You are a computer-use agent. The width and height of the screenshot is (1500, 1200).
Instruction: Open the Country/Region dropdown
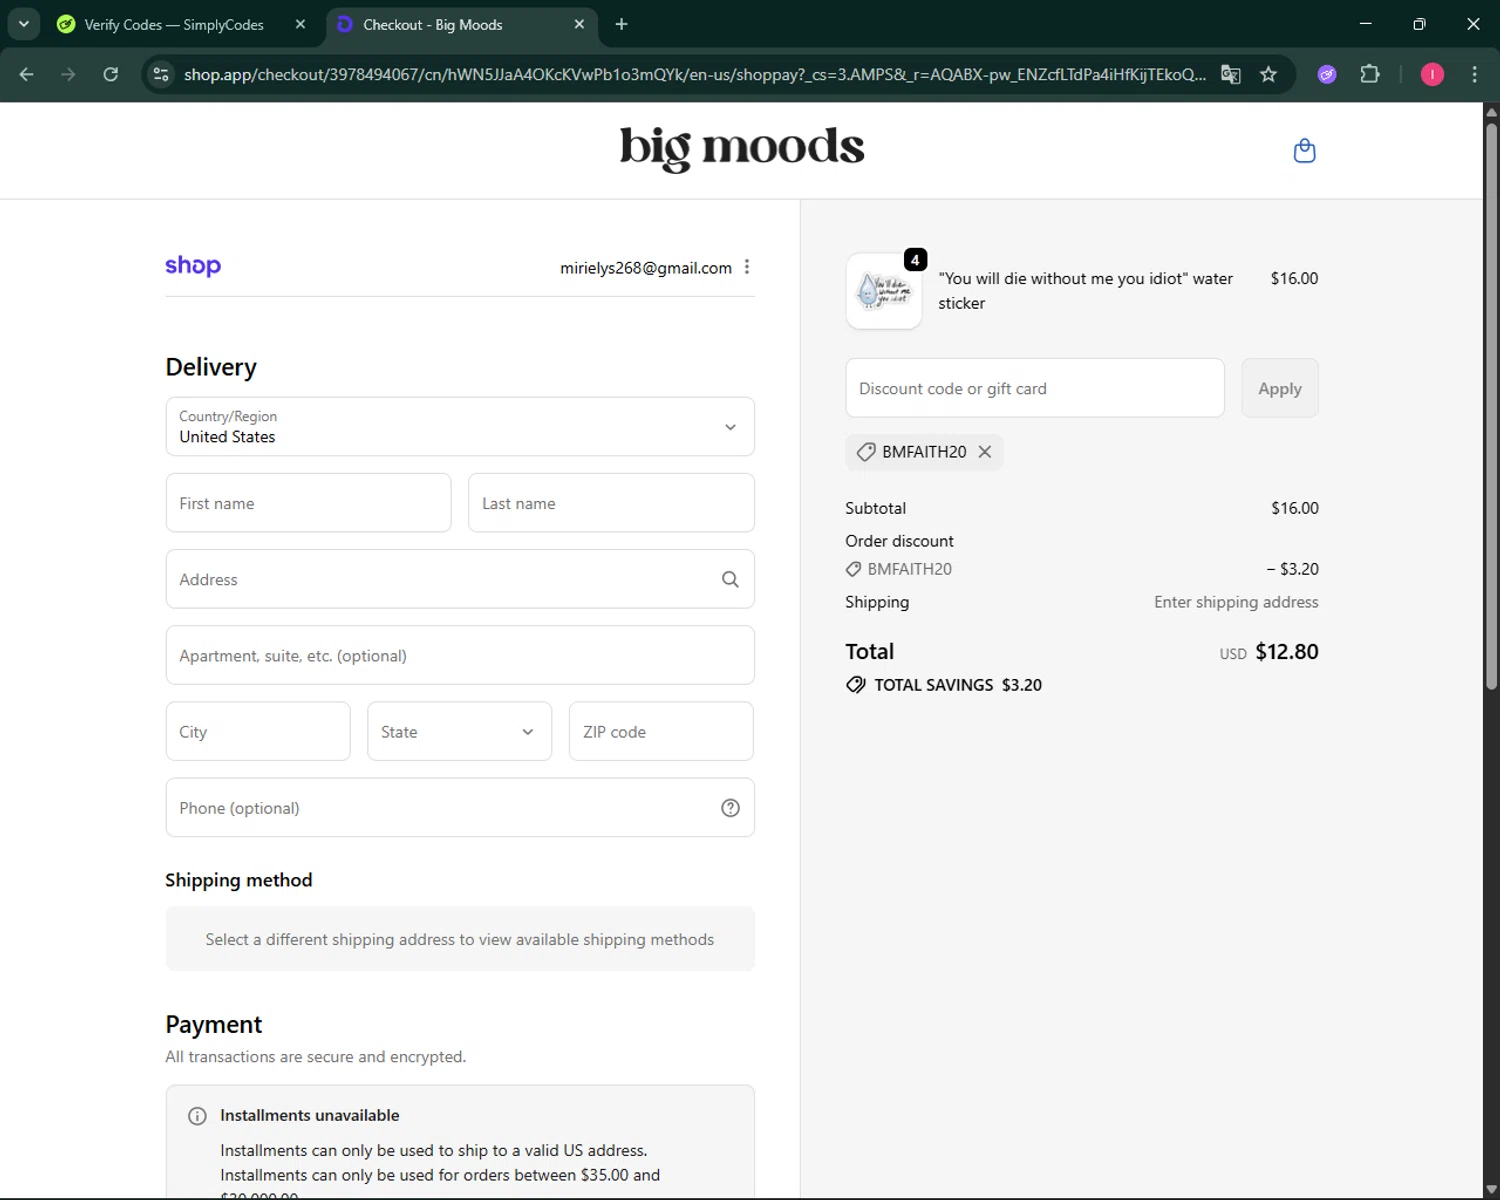click(460, 427)
